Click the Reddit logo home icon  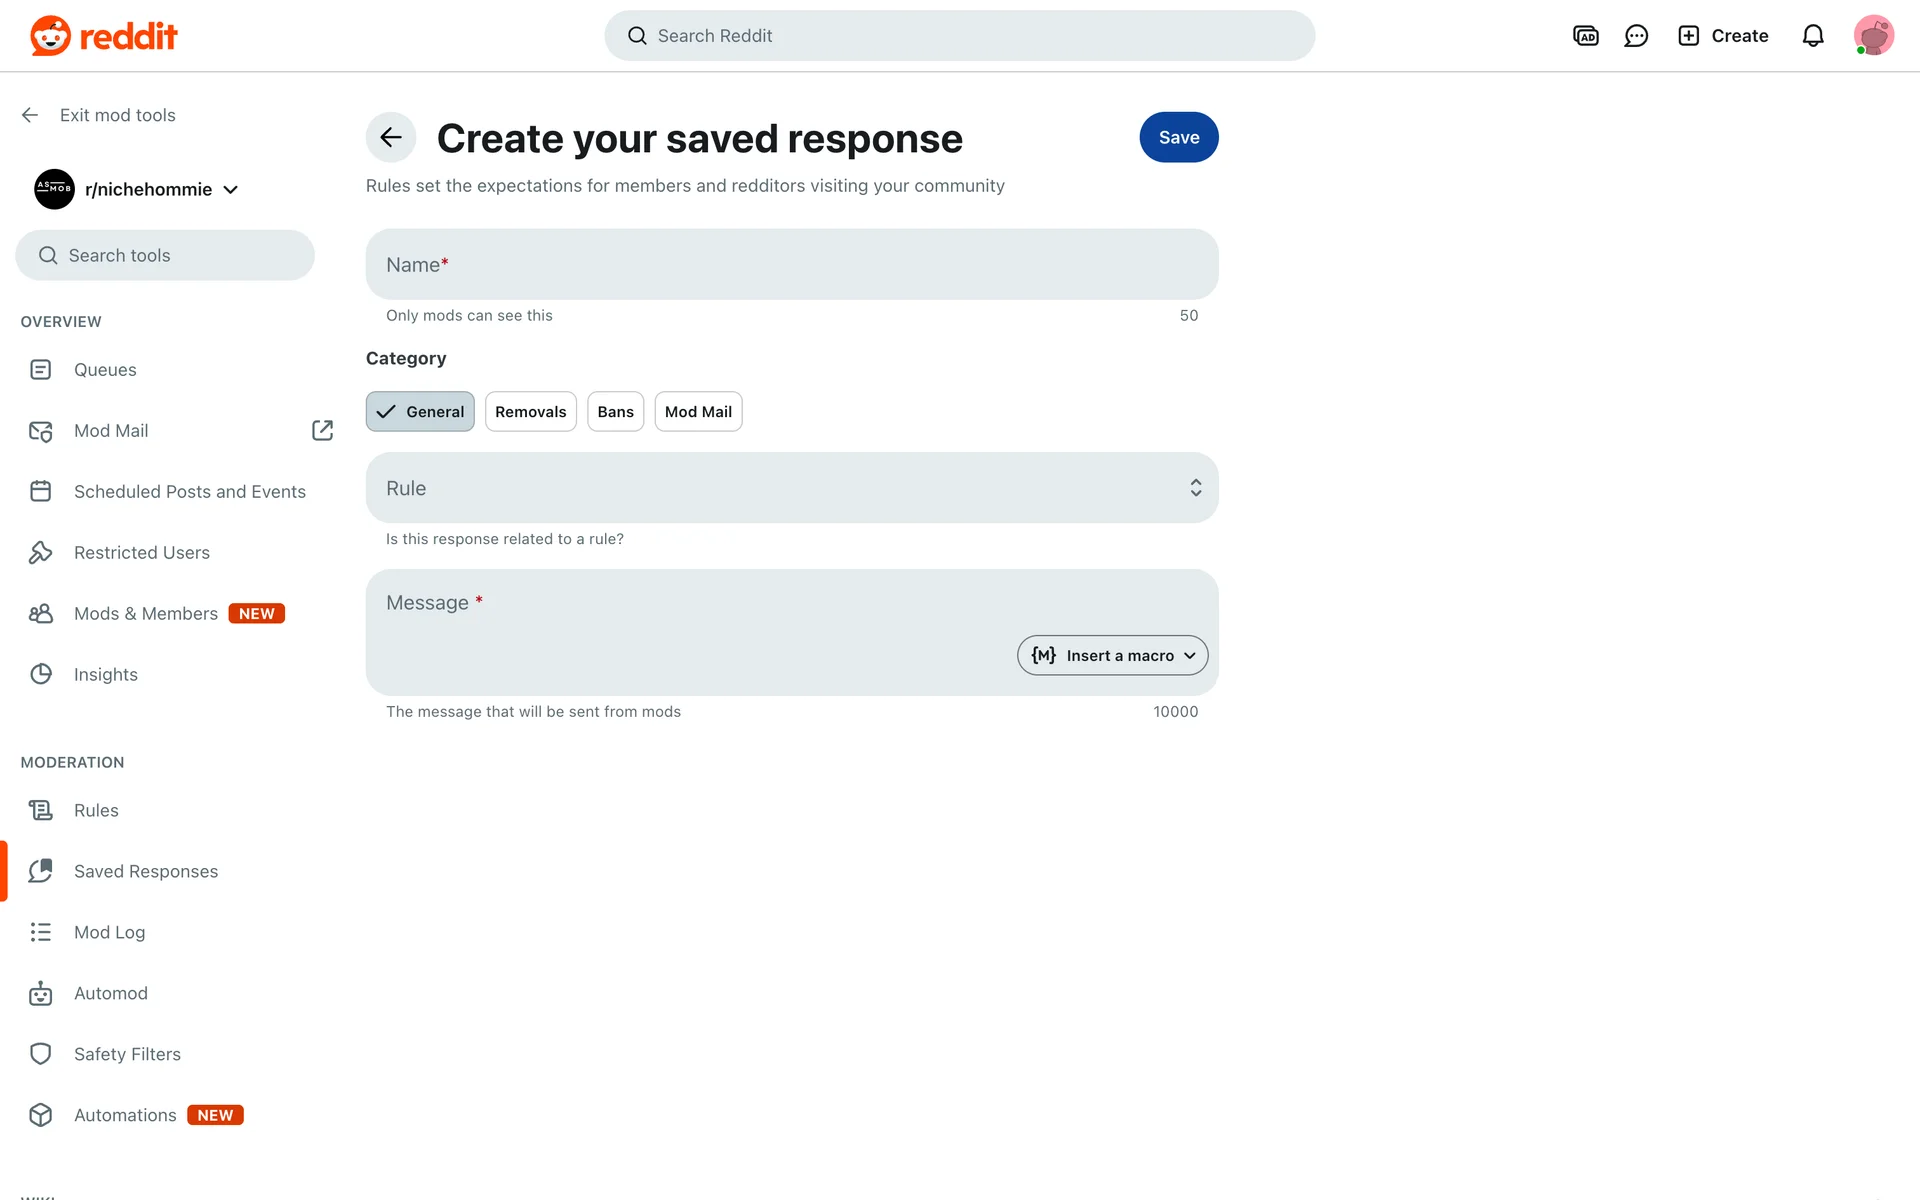tap(51, 36)
